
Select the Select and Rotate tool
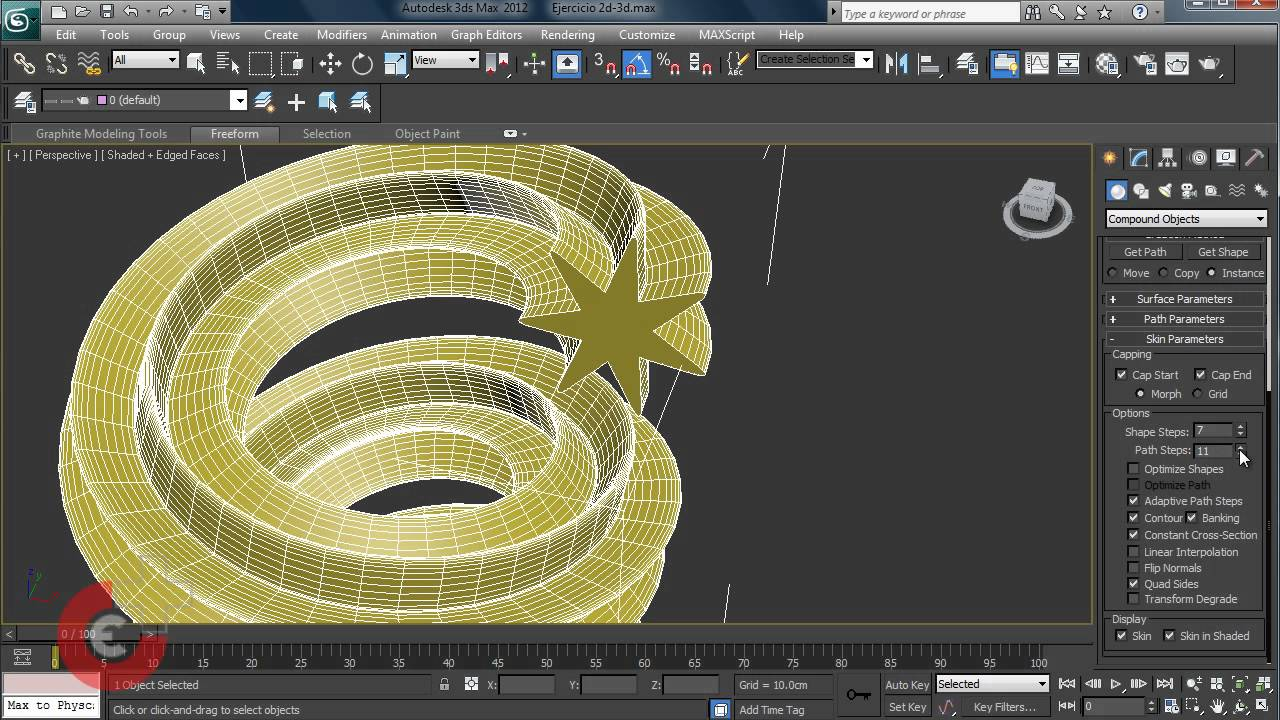(361, 63)
